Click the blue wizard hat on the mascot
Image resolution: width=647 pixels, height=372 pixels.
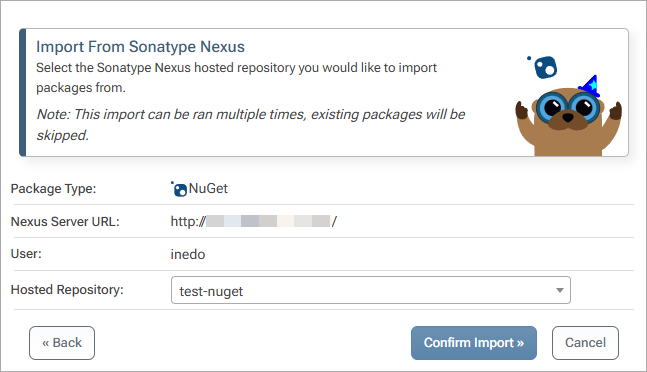pos(589,86)
